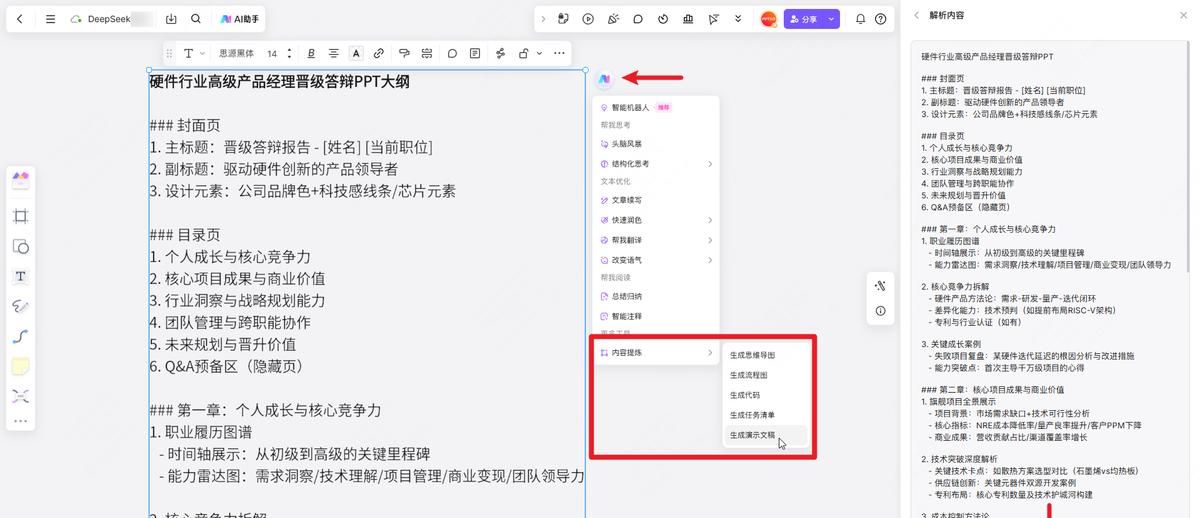Expand 内容提炼 submenu

(x=656, y=353)
